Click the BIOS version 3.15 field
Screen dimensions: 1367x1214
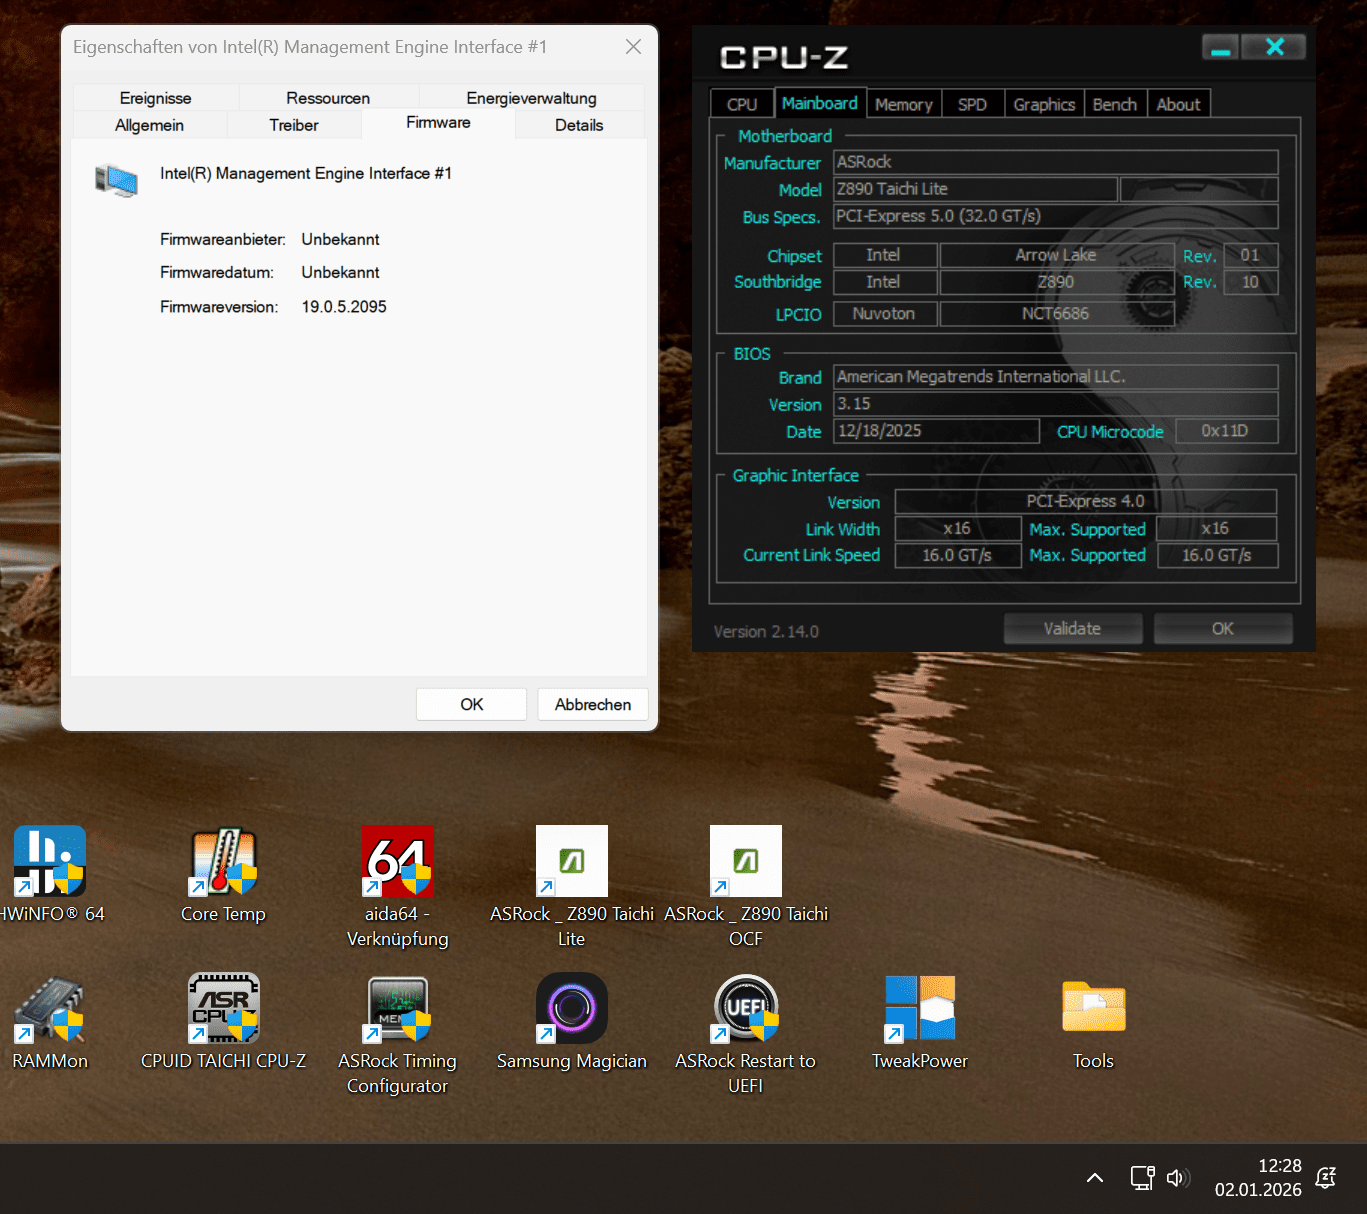pyautogui.click(x=1056, y=404)
